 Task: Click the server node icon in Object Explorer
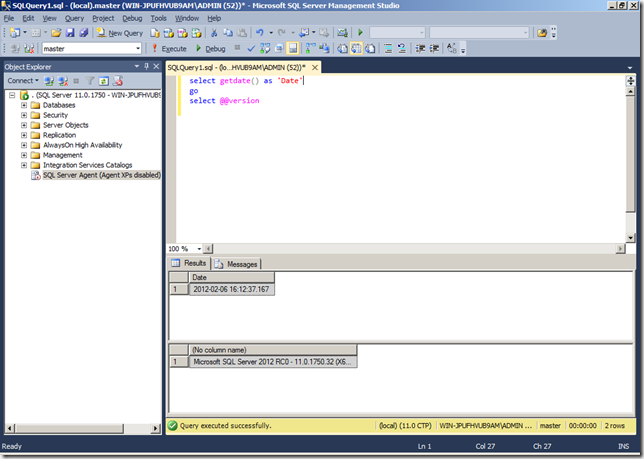(23, 95)
